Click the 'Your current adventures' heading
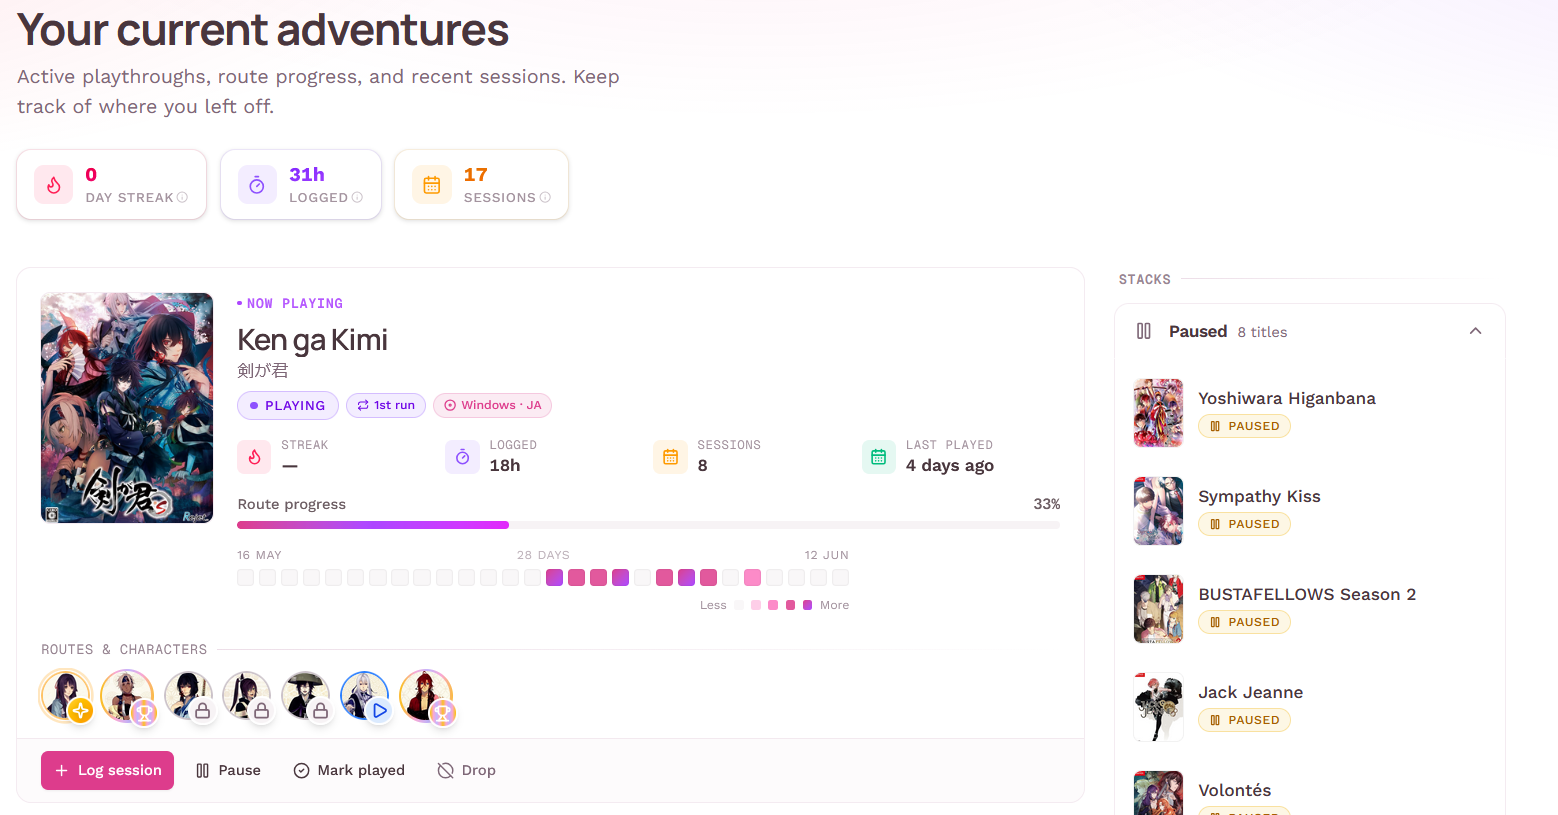Screen dimensions: 1558x815 click(263, 30)
